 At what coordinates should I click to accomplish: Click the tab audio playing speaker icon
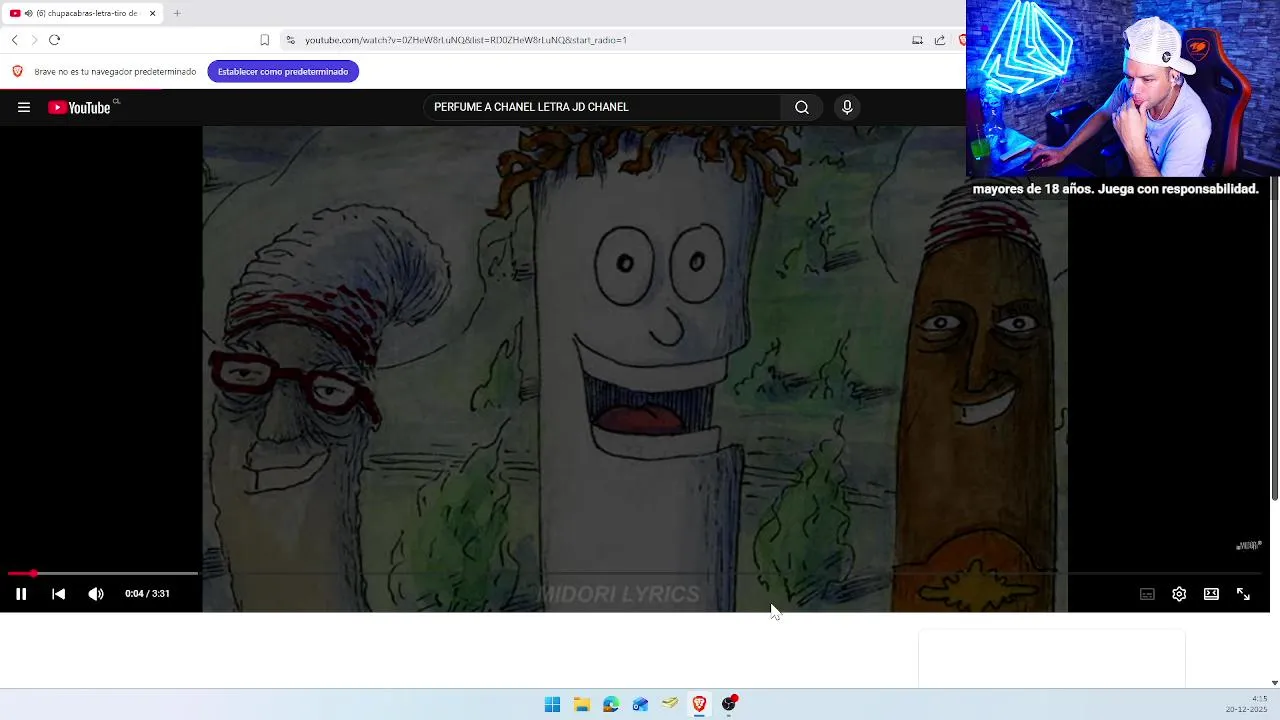pyautogui.click(x=27, y=13)
